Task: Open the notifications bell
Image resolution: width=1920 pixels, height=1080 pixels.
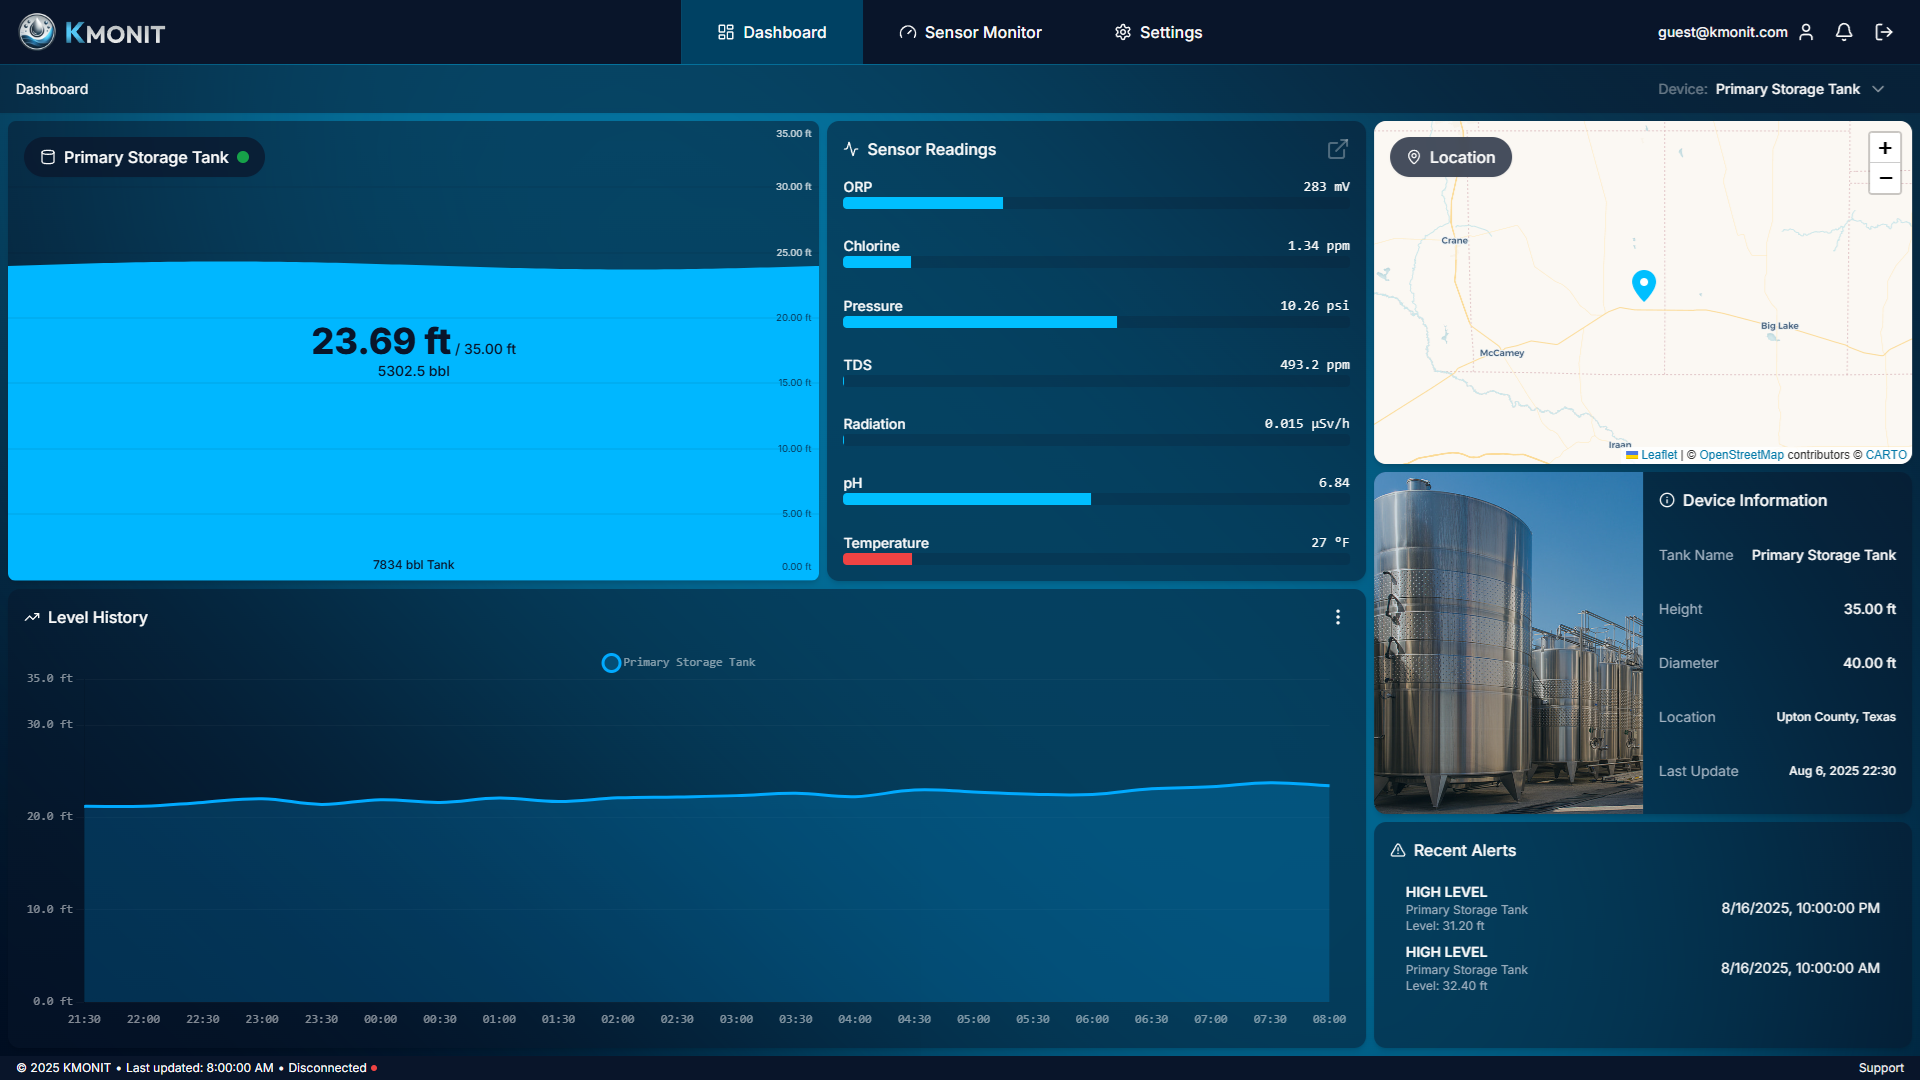Action: coord(1844,32)
